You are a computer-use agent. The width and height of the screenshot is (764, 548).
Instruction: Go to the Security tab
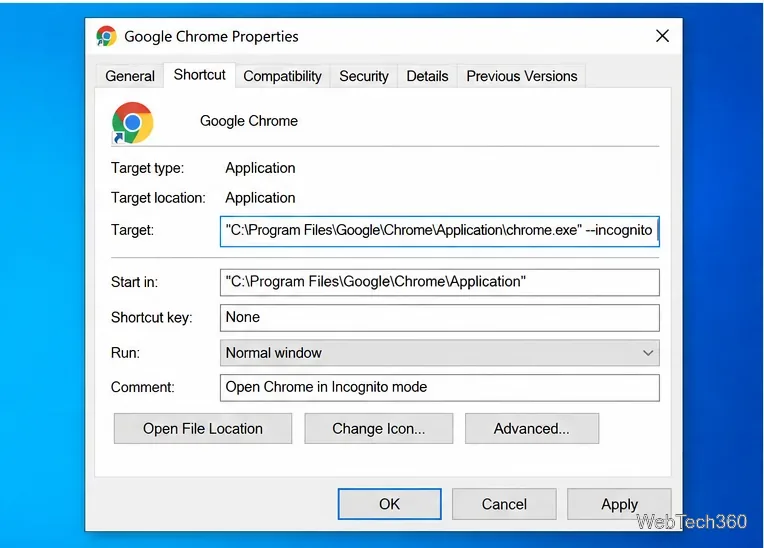[363, 76]
